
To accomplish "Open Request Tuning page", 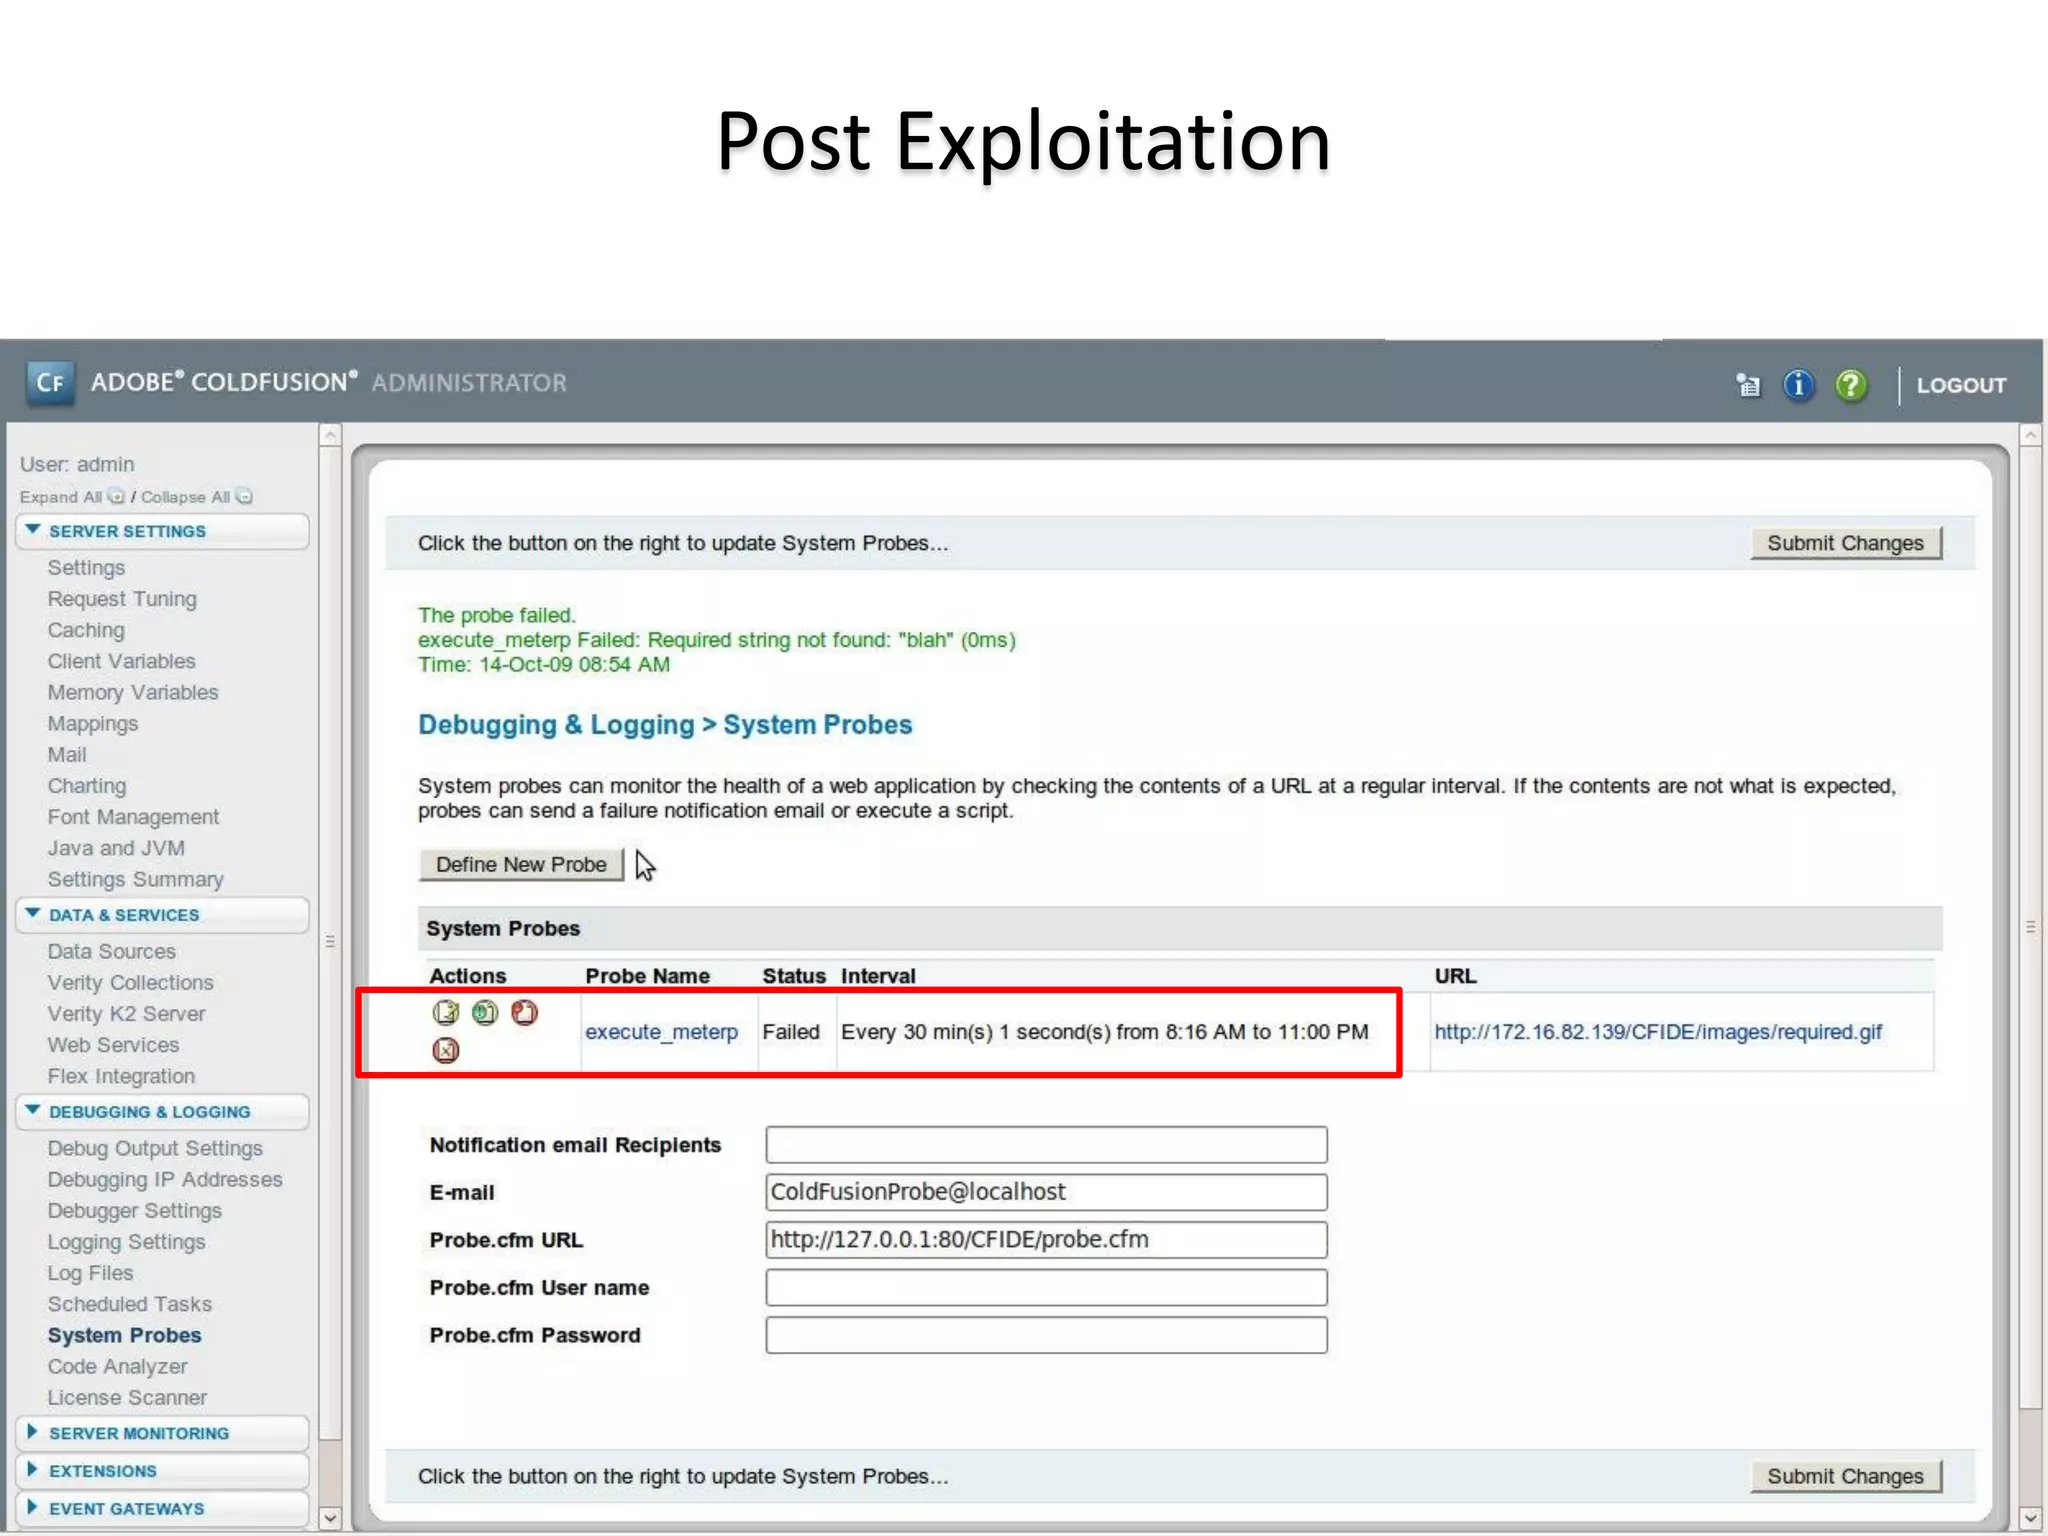I will 122,599.
